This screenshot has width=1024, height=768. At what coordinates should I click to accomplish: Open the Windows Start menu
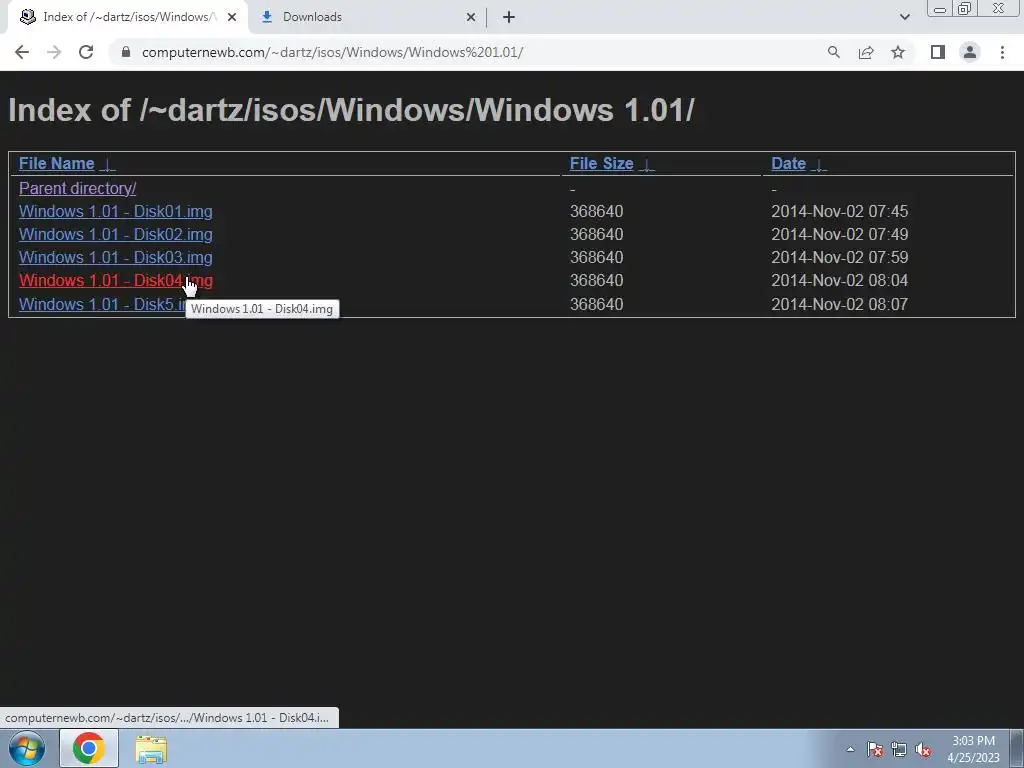pos(27,748)
